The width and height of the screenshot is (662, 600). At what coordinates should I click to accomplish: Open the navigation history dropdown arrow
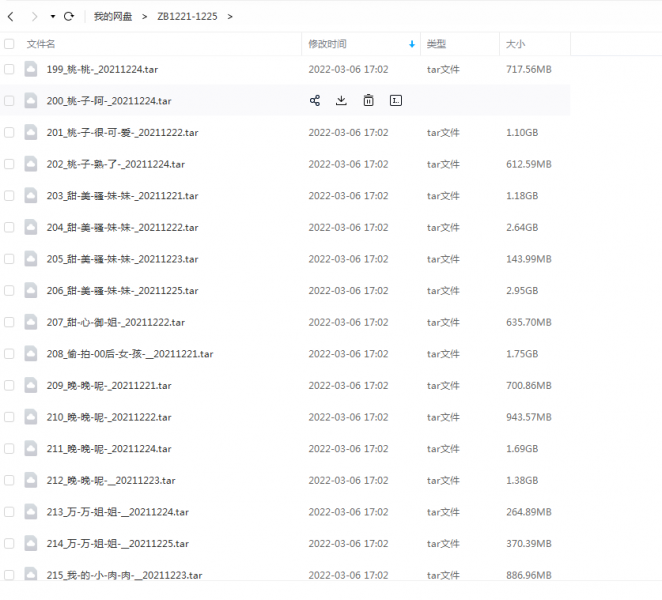52,17
